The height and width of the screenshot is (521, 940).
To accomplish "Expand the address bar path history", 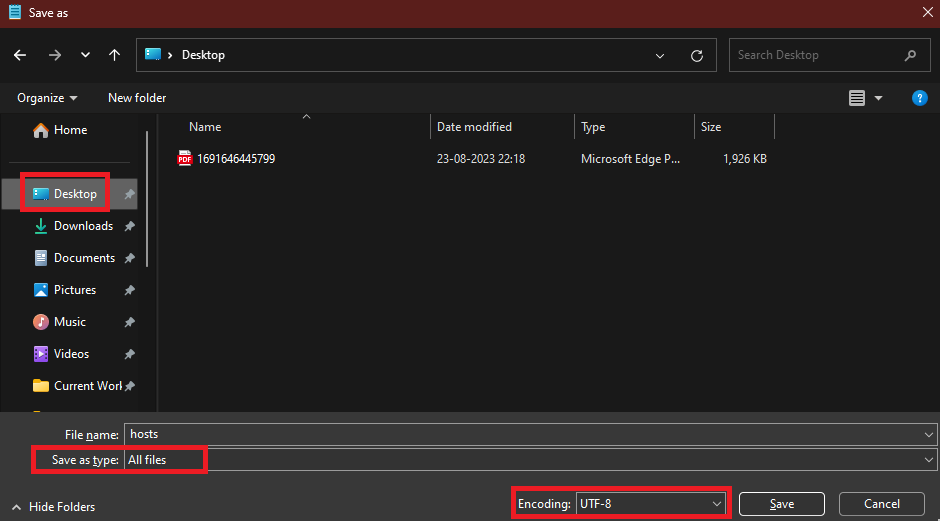I will click(659, 56).
